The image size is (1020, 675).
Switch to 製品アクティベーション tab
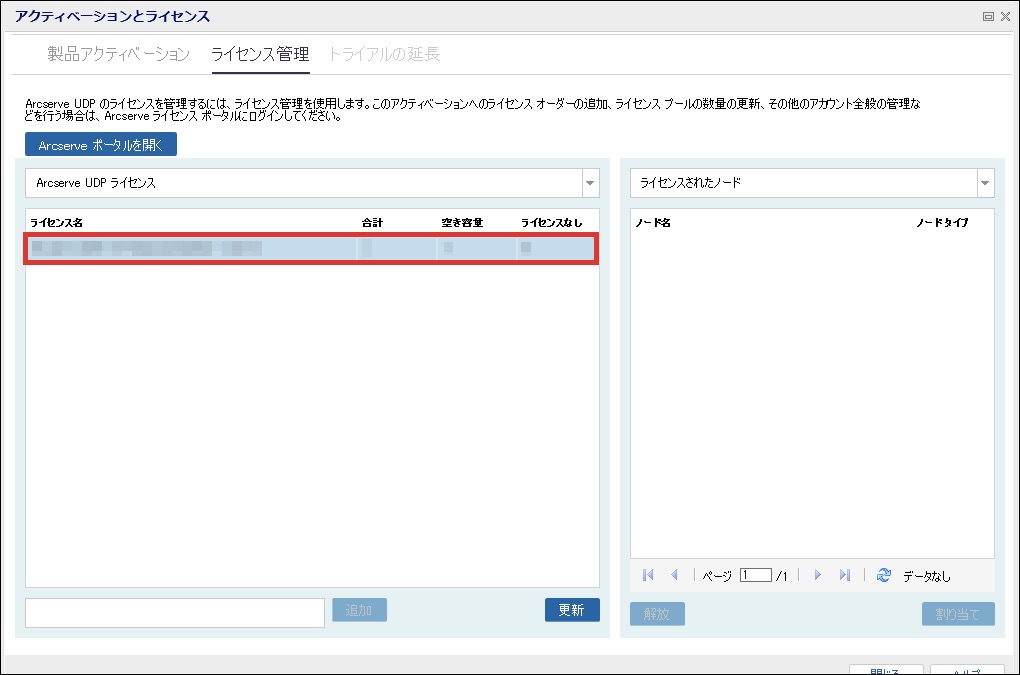pyautogui.click(x=118, y=54)
